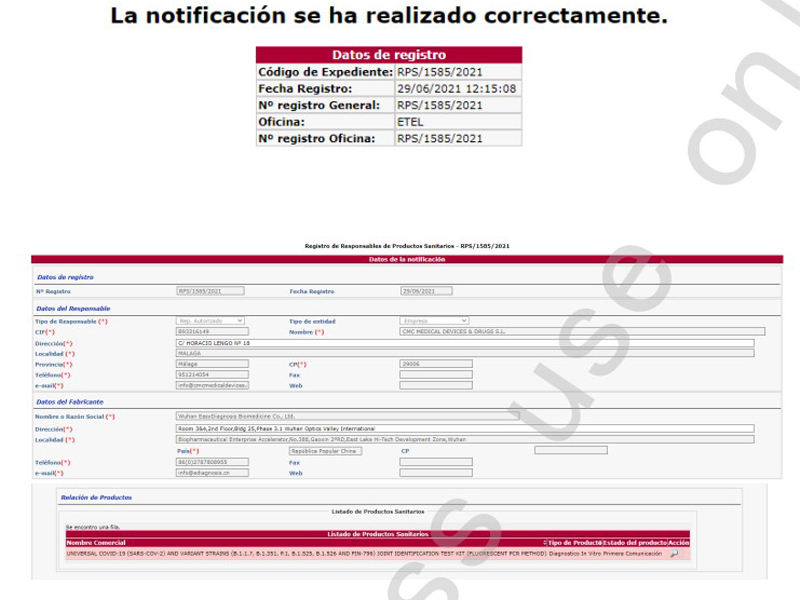
Task: Select the MALAGA Localidad field
Action: tap(464, 353)
